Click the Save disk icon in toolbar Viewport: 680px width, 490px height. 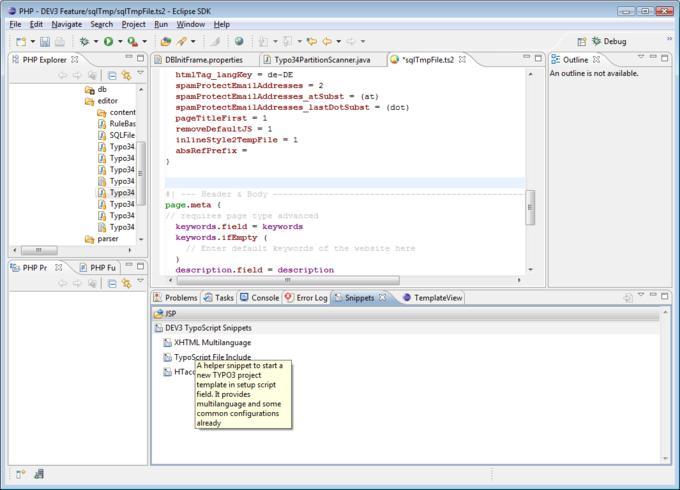(45, 42)
